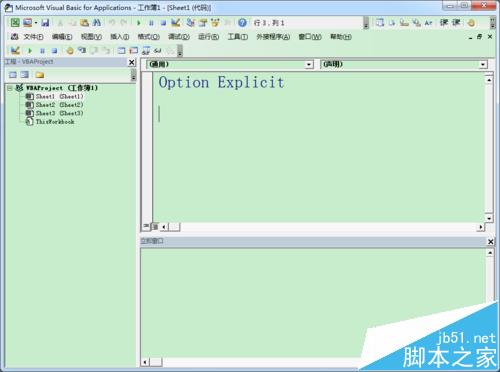The image size is (500, 372).
Task: Click the blue Help question mark icon
Action: click(242, 23)
